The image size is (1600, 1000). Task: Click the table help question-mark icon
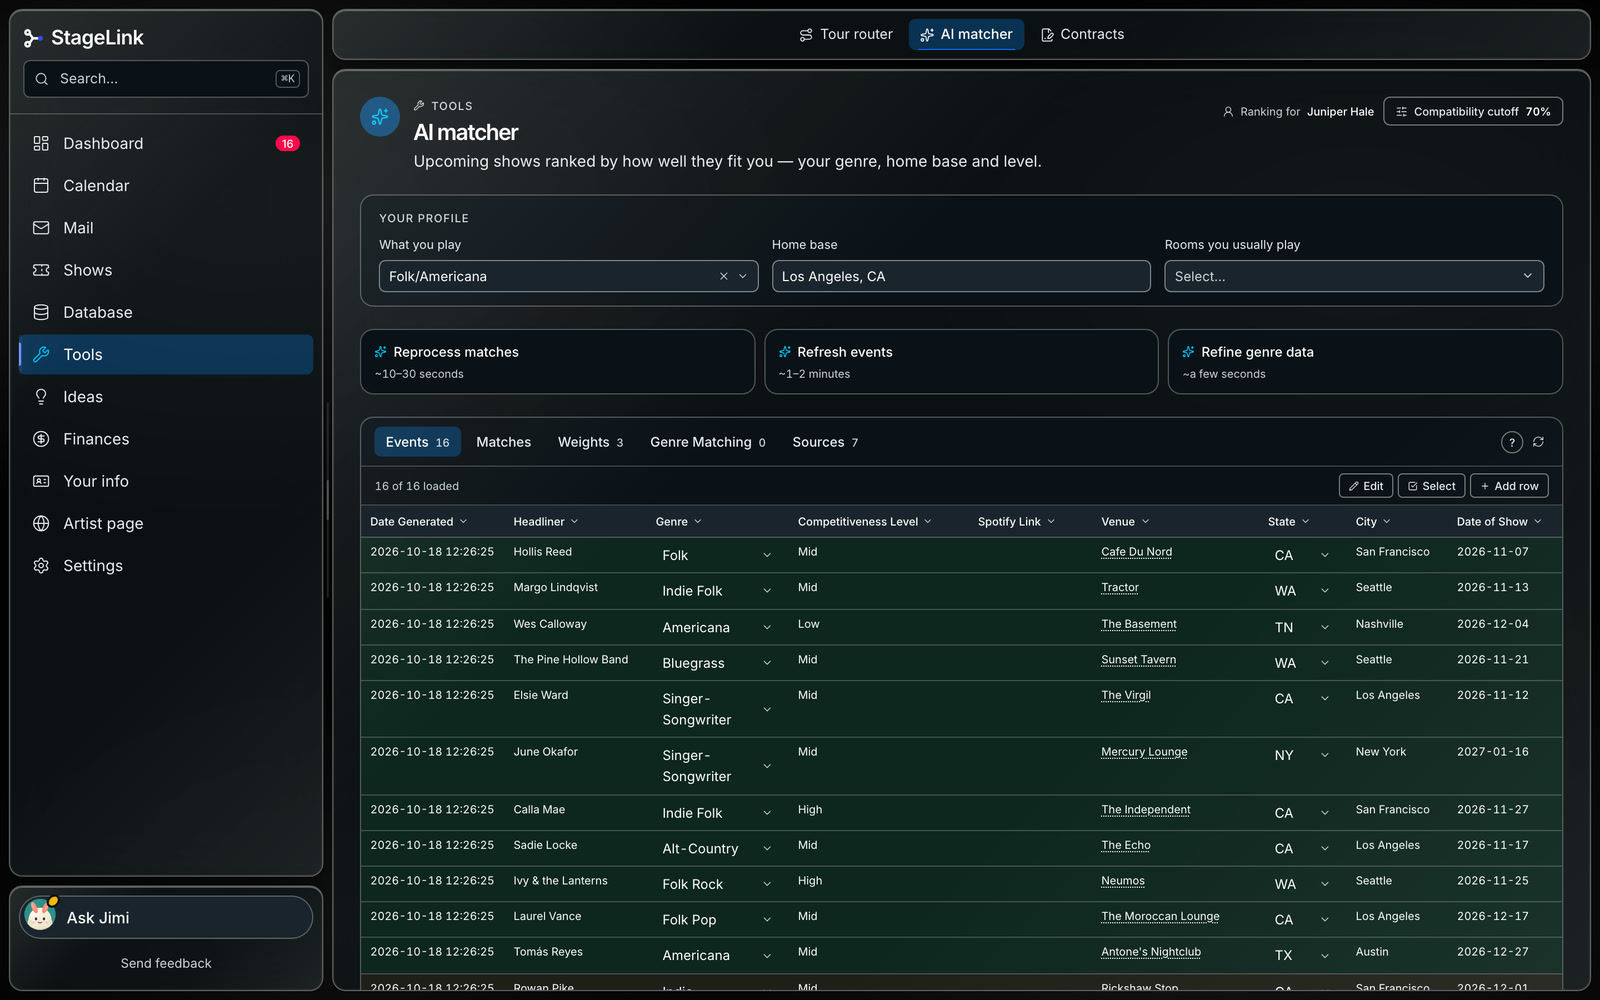click(1511, 442)
